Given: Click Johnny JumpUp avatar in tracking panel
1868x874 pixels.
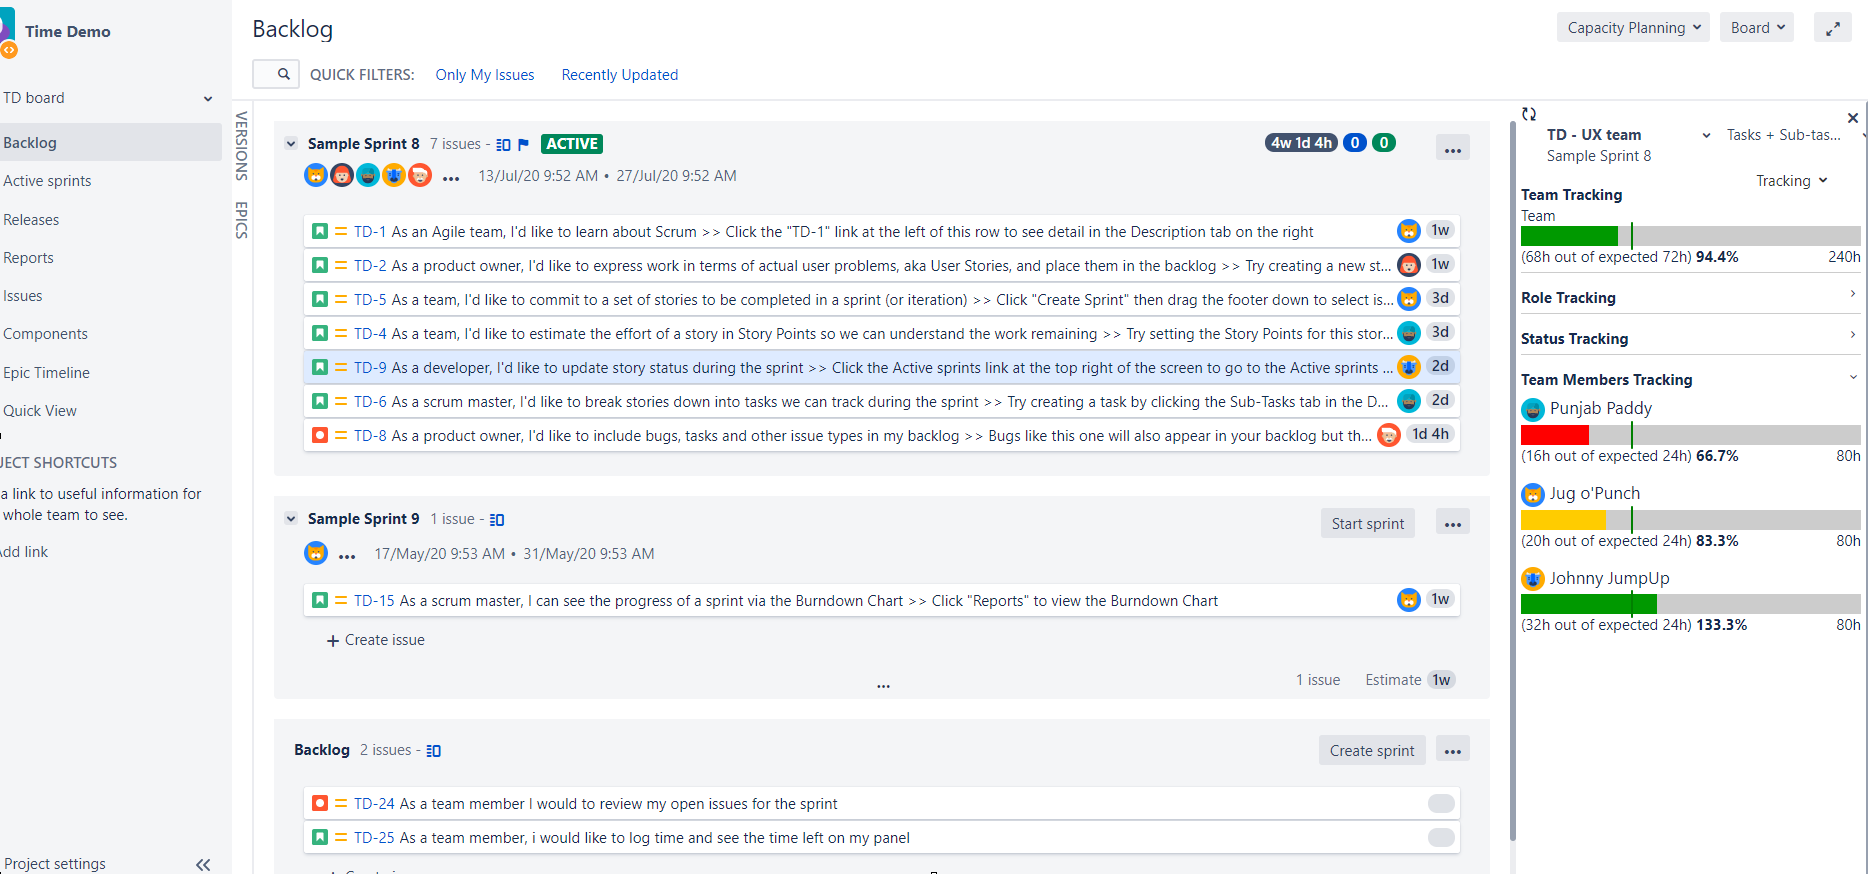Looking at the screenshot, I should pos(1533,579).
